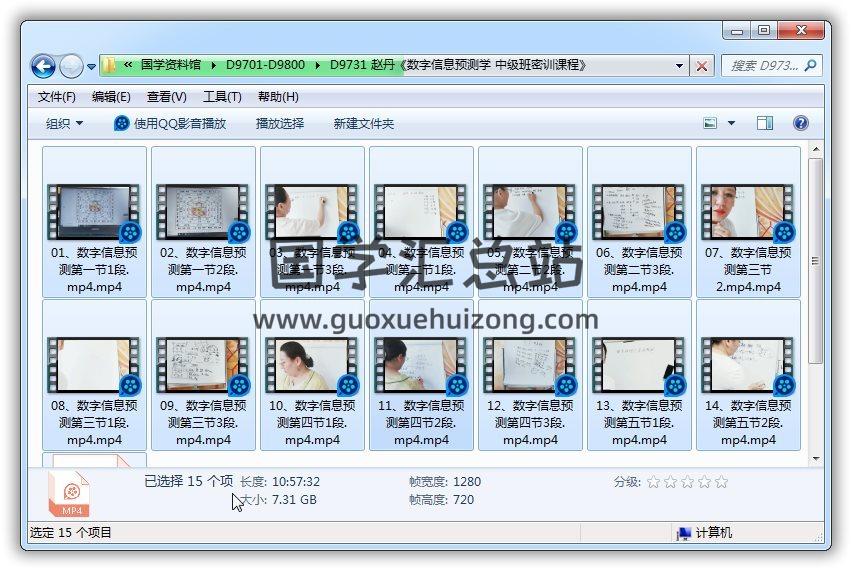852x571 pixels.
Task: Click the 新建文件夹 button
Action: coord(363,123)
